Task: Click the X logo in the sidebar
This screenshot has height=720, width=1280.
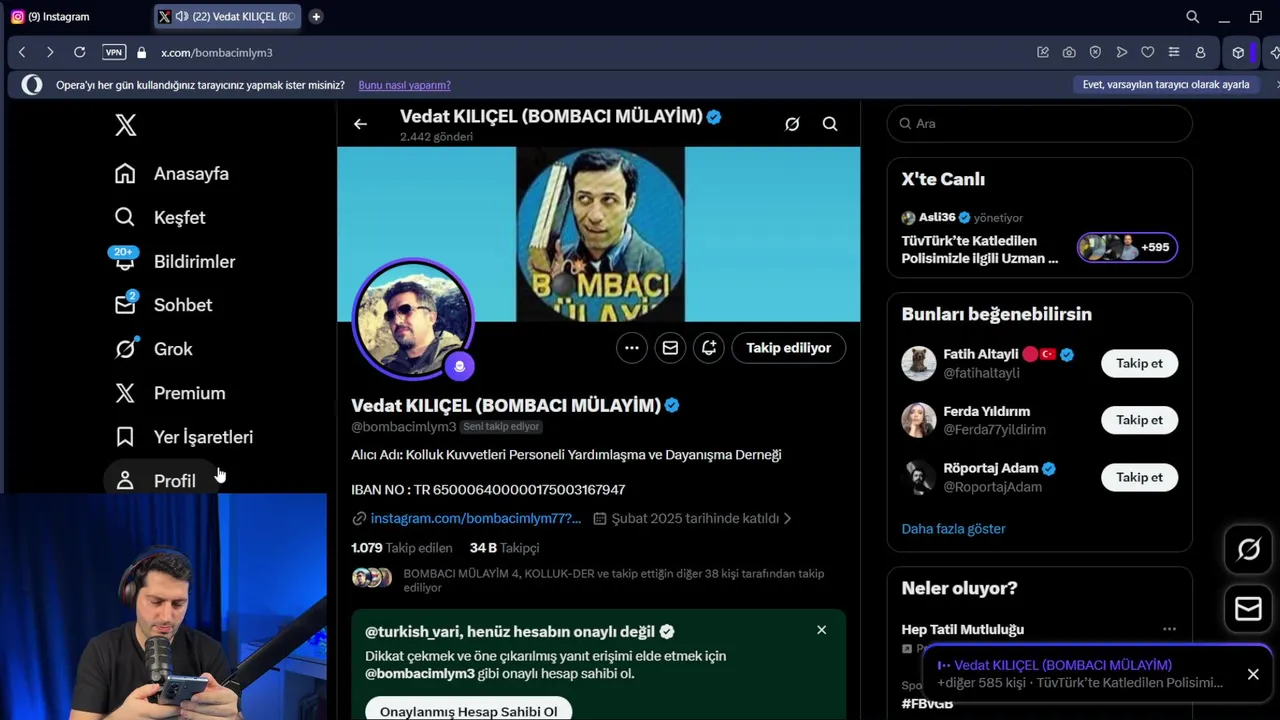Action: point(125,125)
